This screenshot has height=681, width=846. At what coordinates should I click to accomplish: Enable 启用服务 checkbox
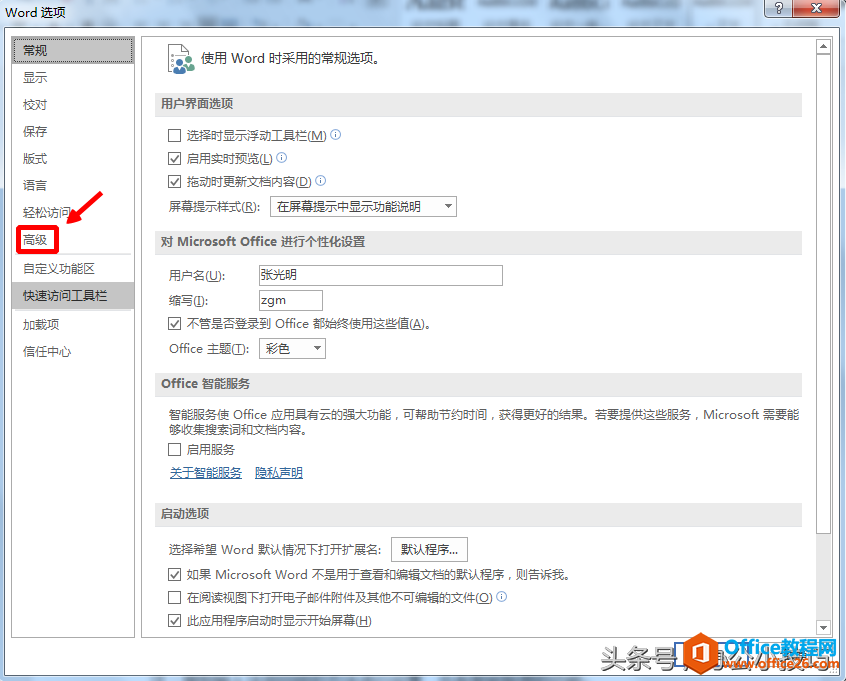pyautogui.click(x=174, y=450)
